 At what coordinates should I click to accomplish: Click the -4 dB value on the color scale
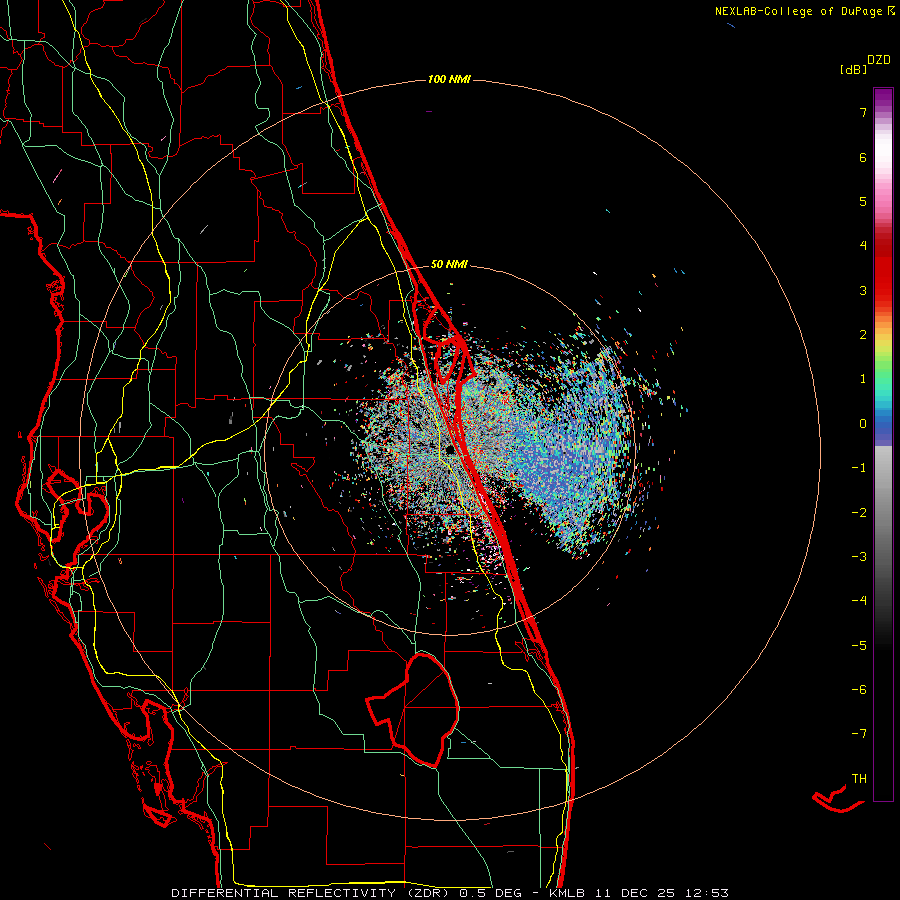pyautogui.click(x=859, y=601)
